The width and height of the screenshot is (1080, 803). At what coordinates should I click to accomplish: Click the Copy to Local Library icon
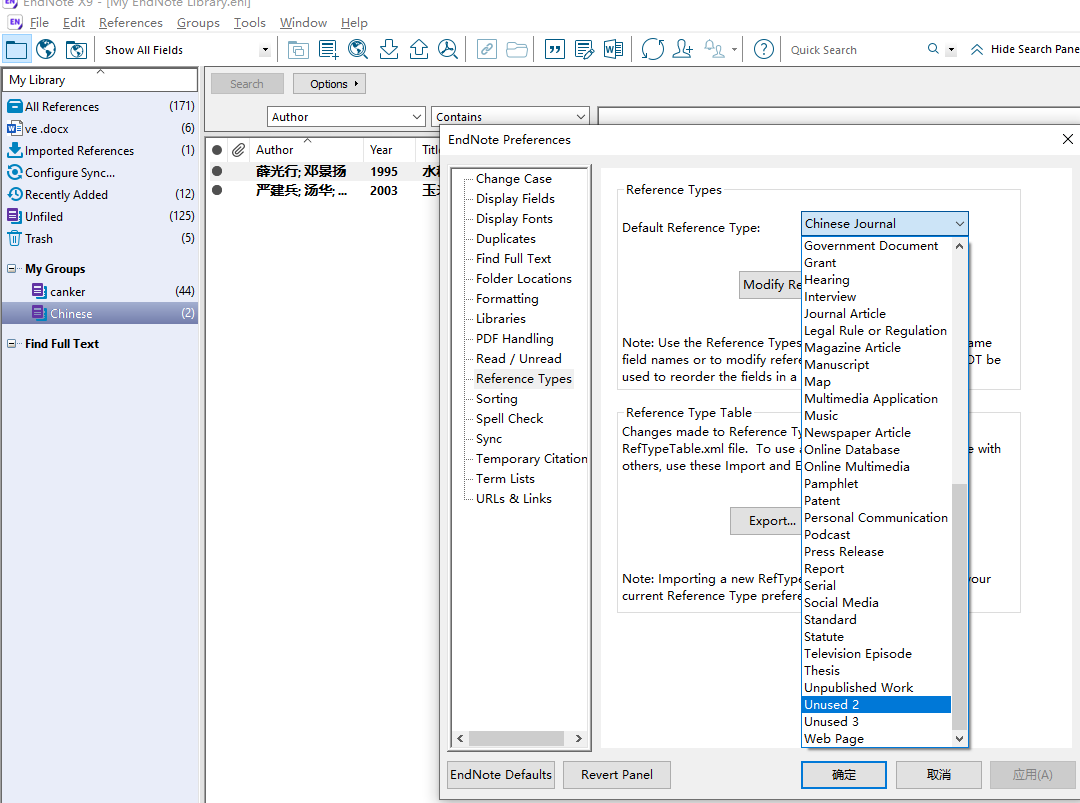click(298, 50)
